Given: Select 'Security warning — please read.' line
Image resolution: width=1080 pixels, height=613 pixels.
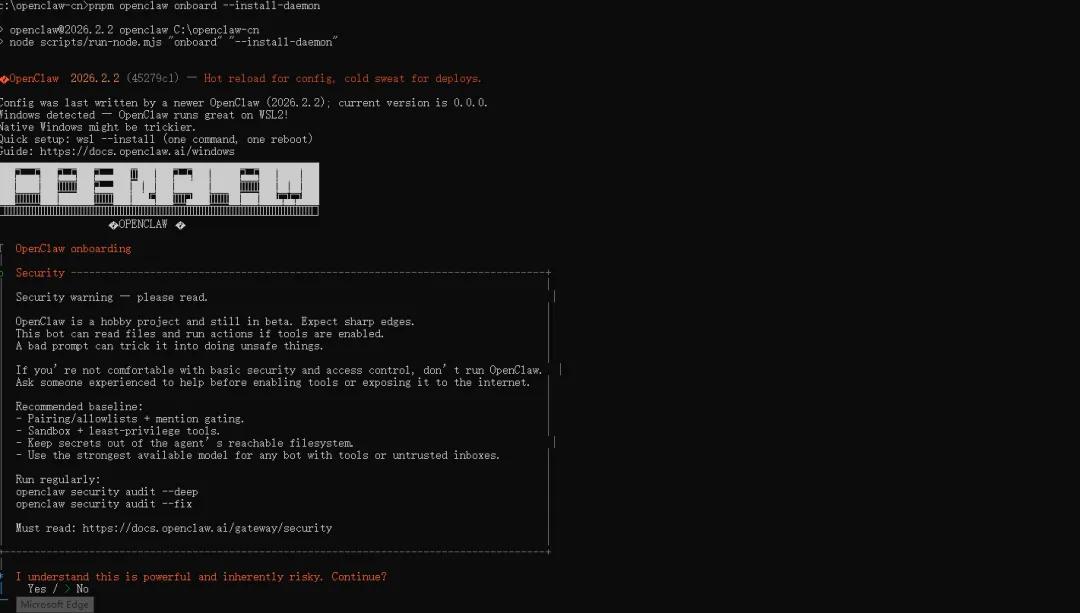Looking at the screenshot, I should (x=112, y=298).
